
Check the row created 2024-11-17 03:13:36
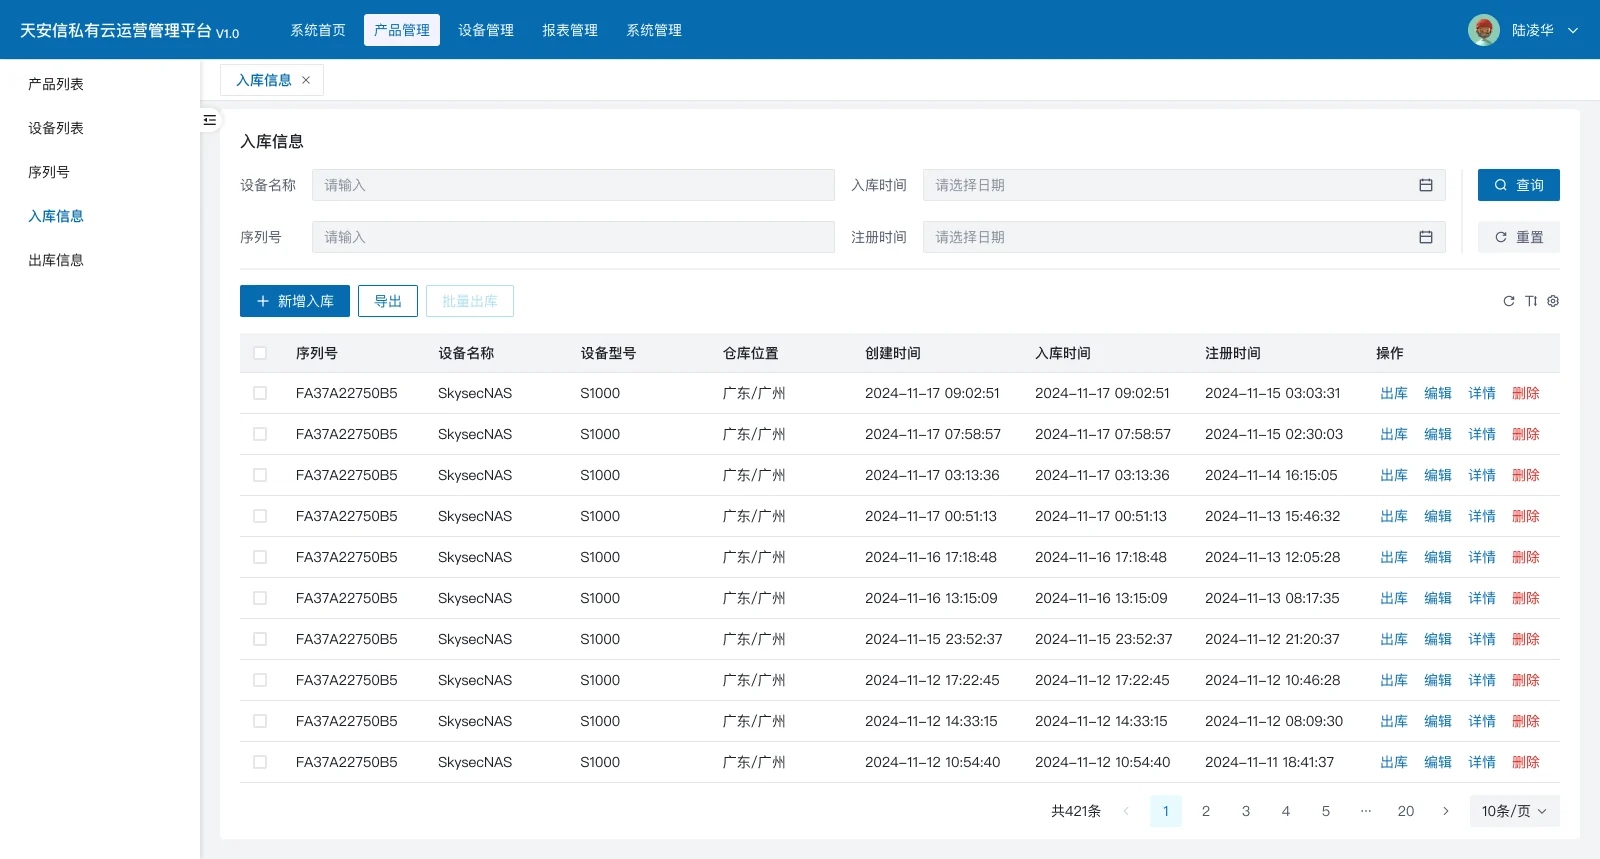tap(260, 475)
